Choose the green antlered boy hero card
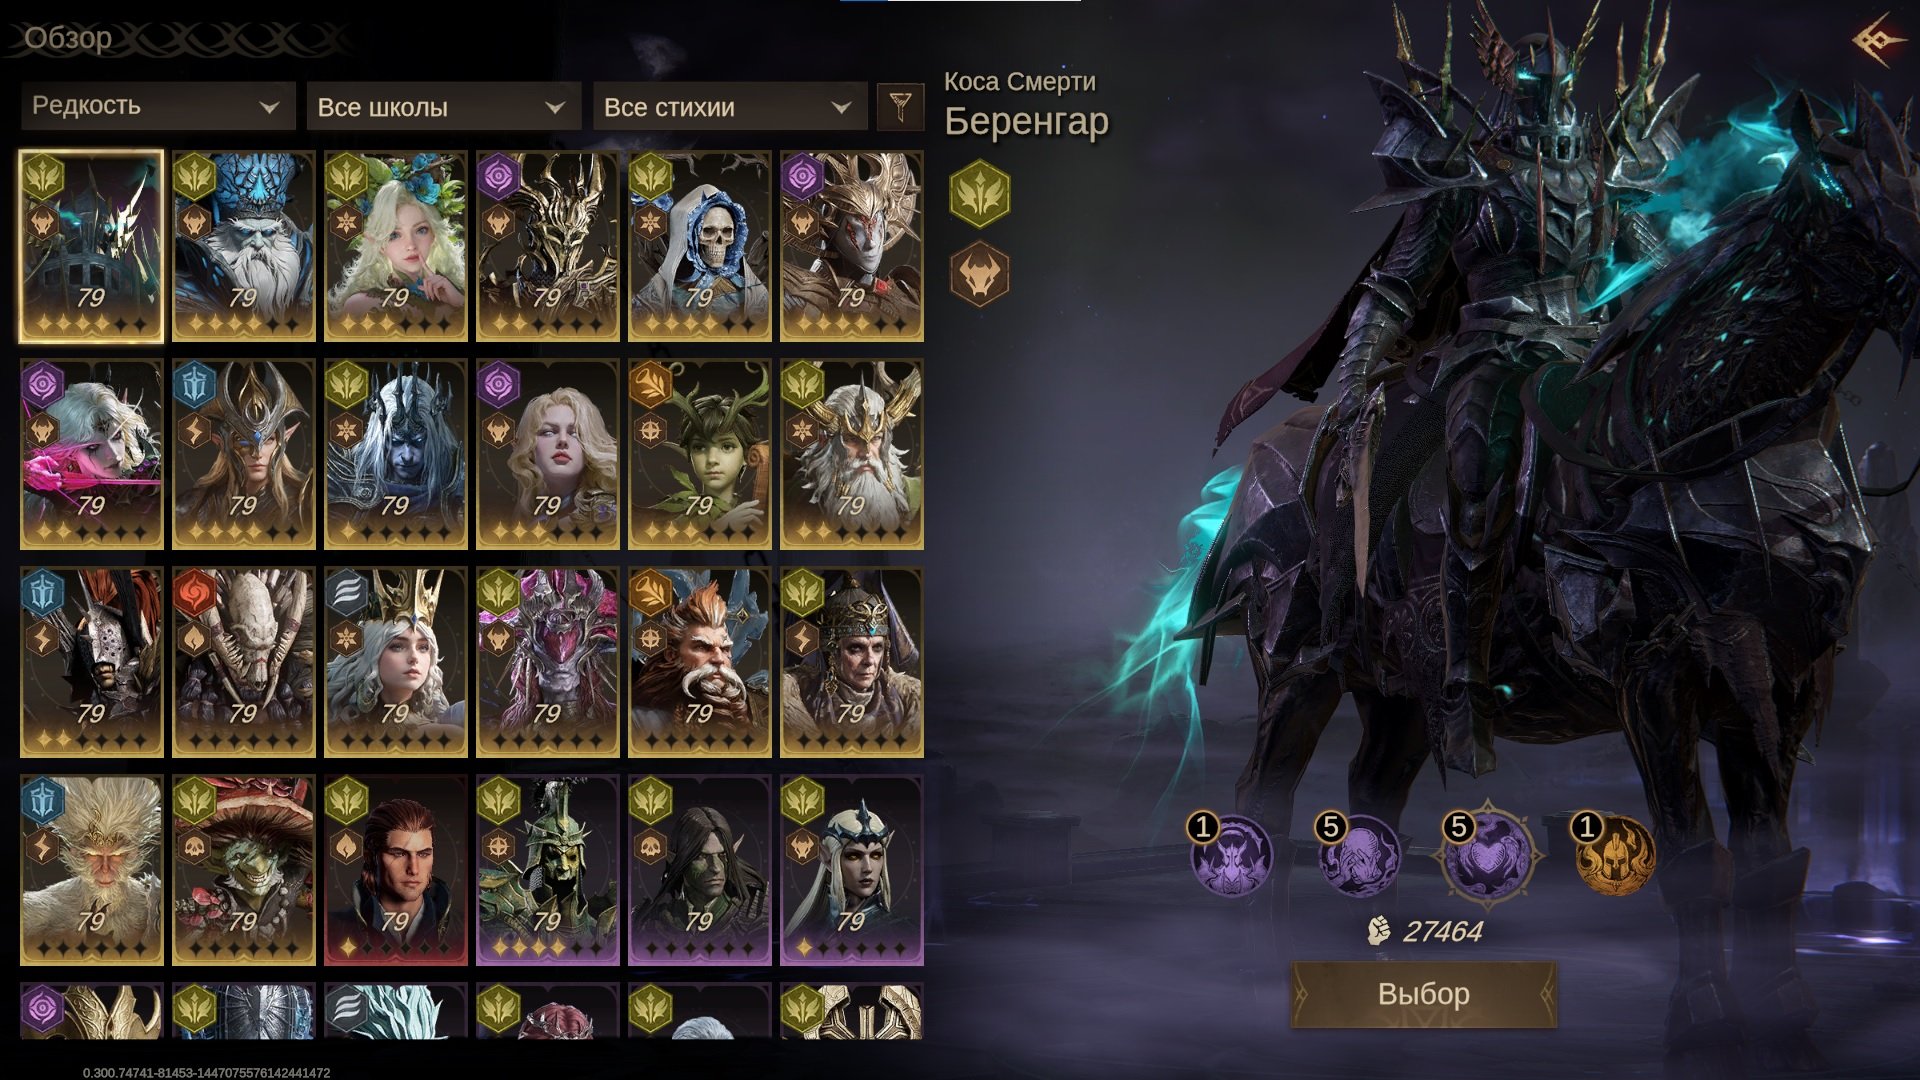This screenshot has width=1920, height=1080. coord(699,454)
